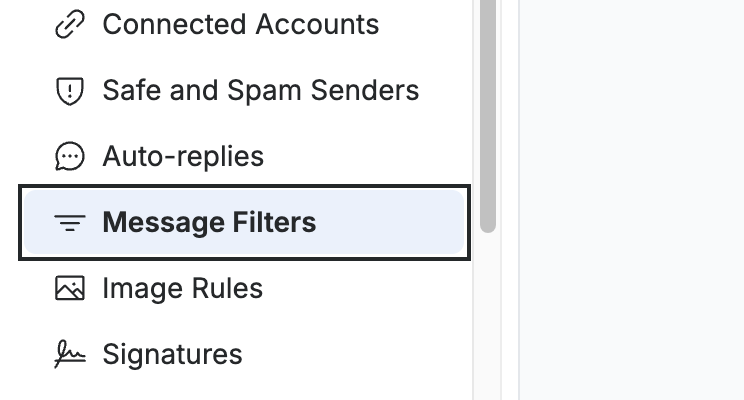Open the Signatures settings page
This screenshot has height=400, width=744.
coord(172,354)
